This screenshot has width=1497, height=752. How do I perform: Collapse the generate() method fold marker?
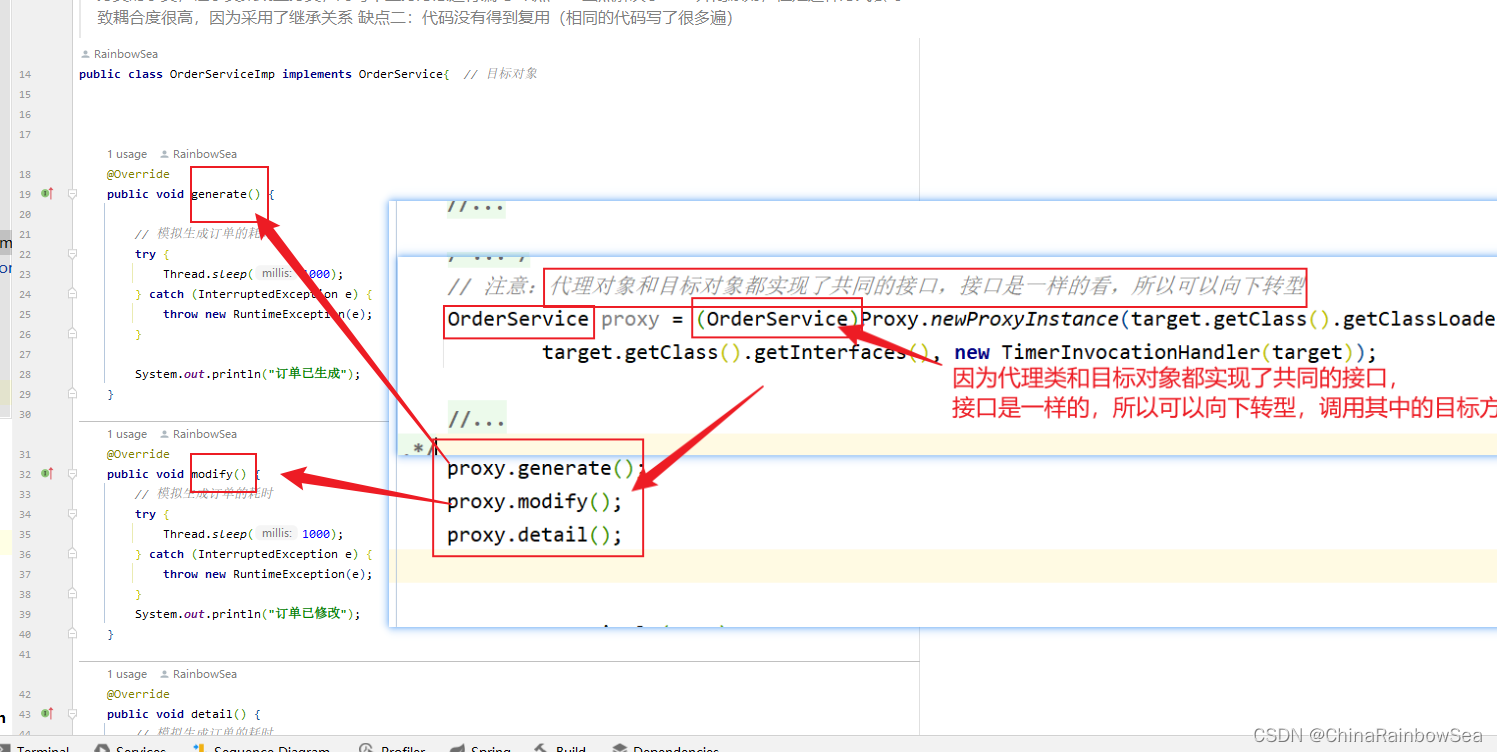[72, 194]
